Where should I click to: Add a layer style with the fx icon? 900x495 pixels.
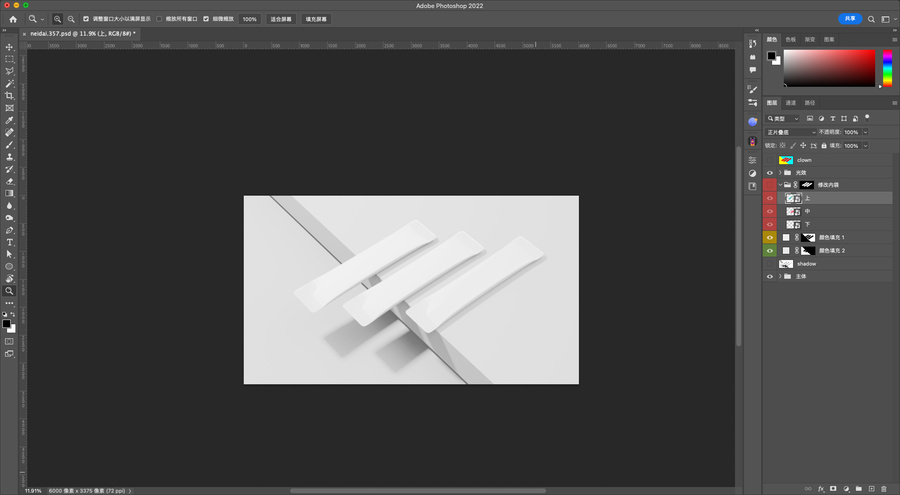coord(821,489)
